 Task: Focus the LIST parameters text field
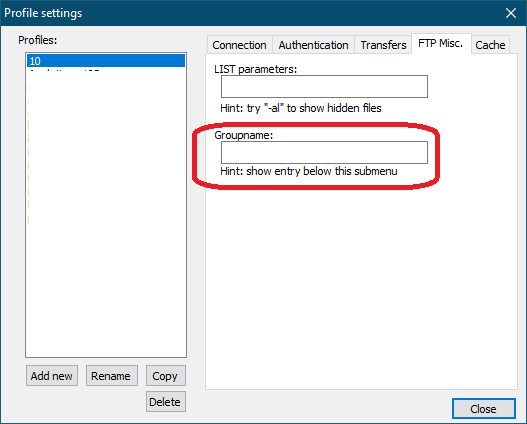[324, 87]
